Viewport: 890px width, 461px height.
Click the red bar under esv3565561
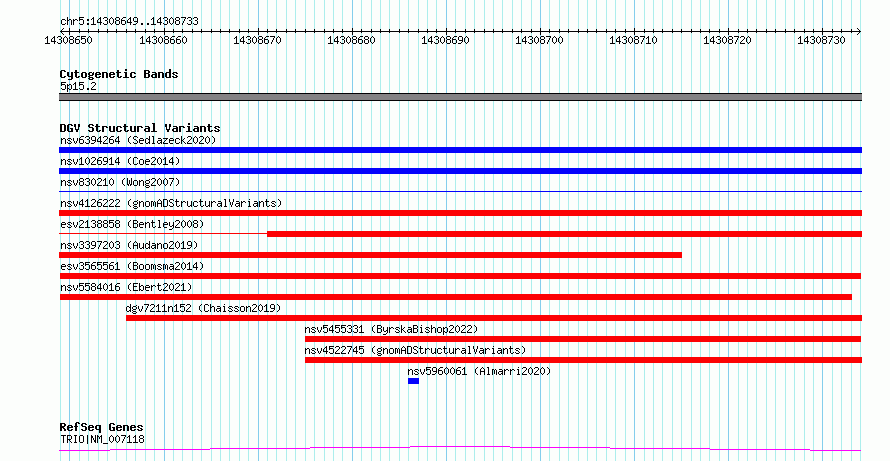460,276
